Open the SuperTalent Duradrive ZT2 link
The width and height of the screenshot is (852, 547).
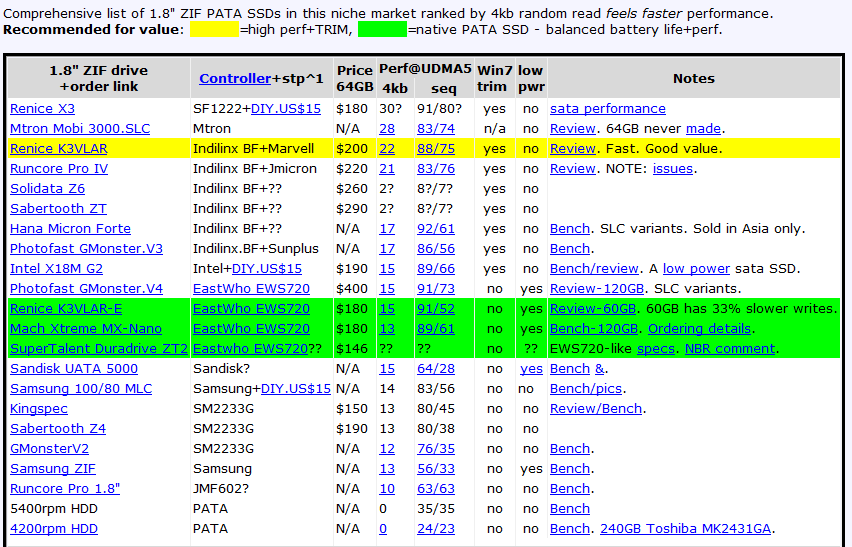99,349
